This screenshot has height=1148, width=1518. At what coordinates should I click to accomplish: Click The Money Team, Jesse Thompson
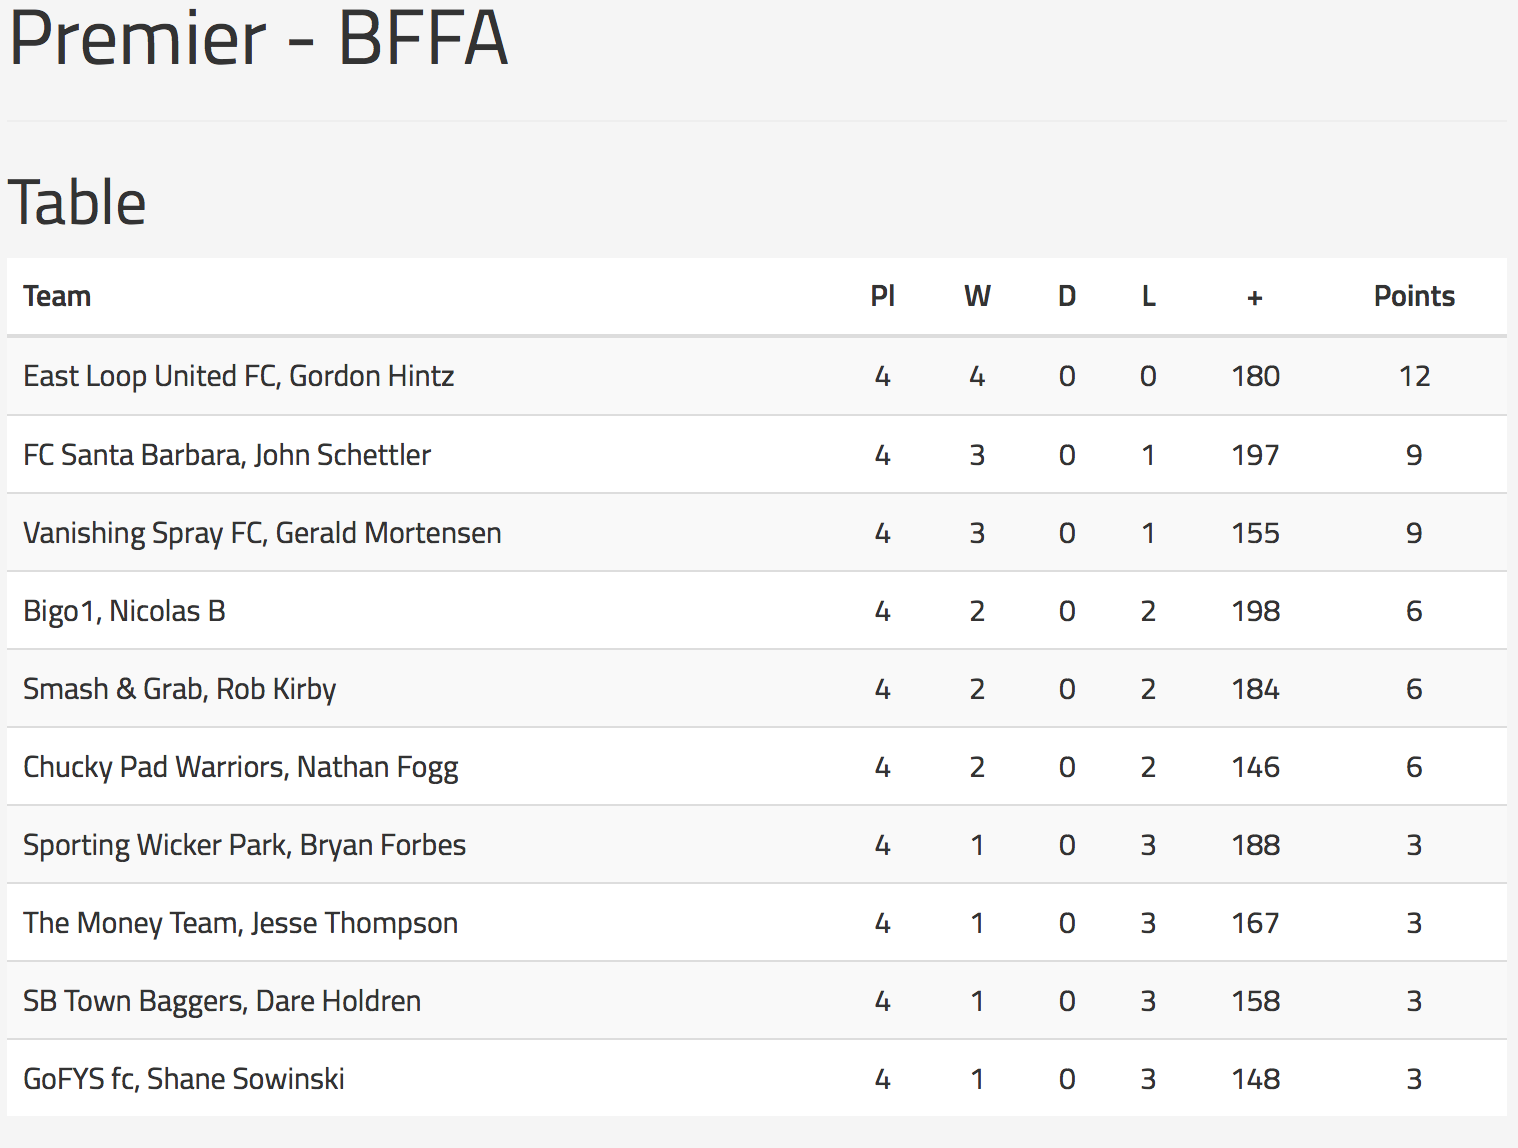(241, 923)
